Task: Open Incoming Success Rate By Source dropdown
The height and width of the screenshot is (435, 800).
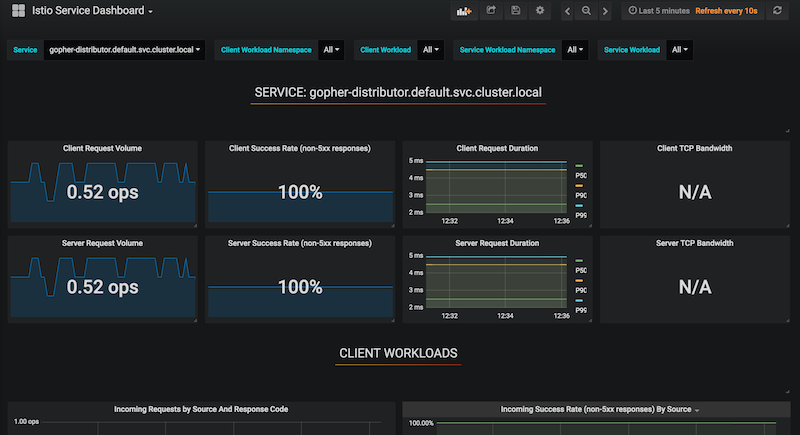Action: point(599,409)
